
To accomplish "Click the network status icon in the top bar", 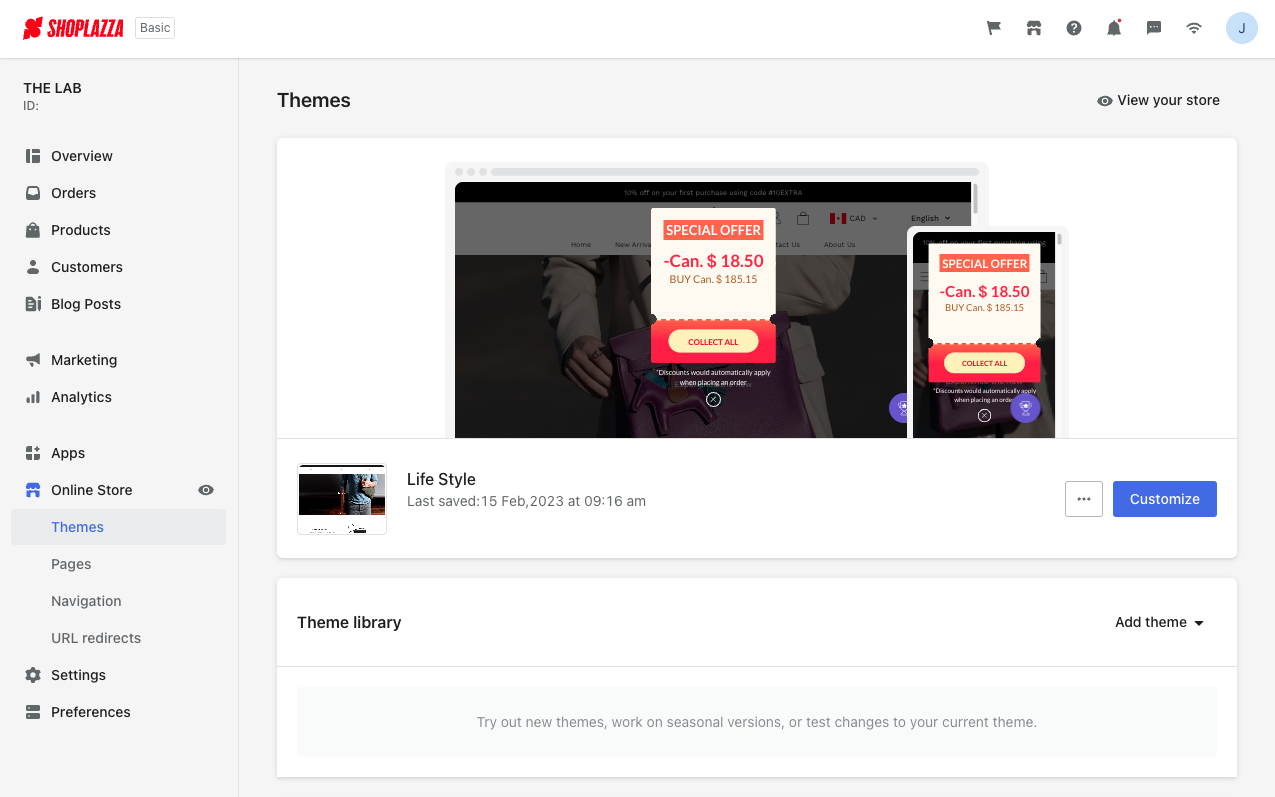I will coord(1193,28).
